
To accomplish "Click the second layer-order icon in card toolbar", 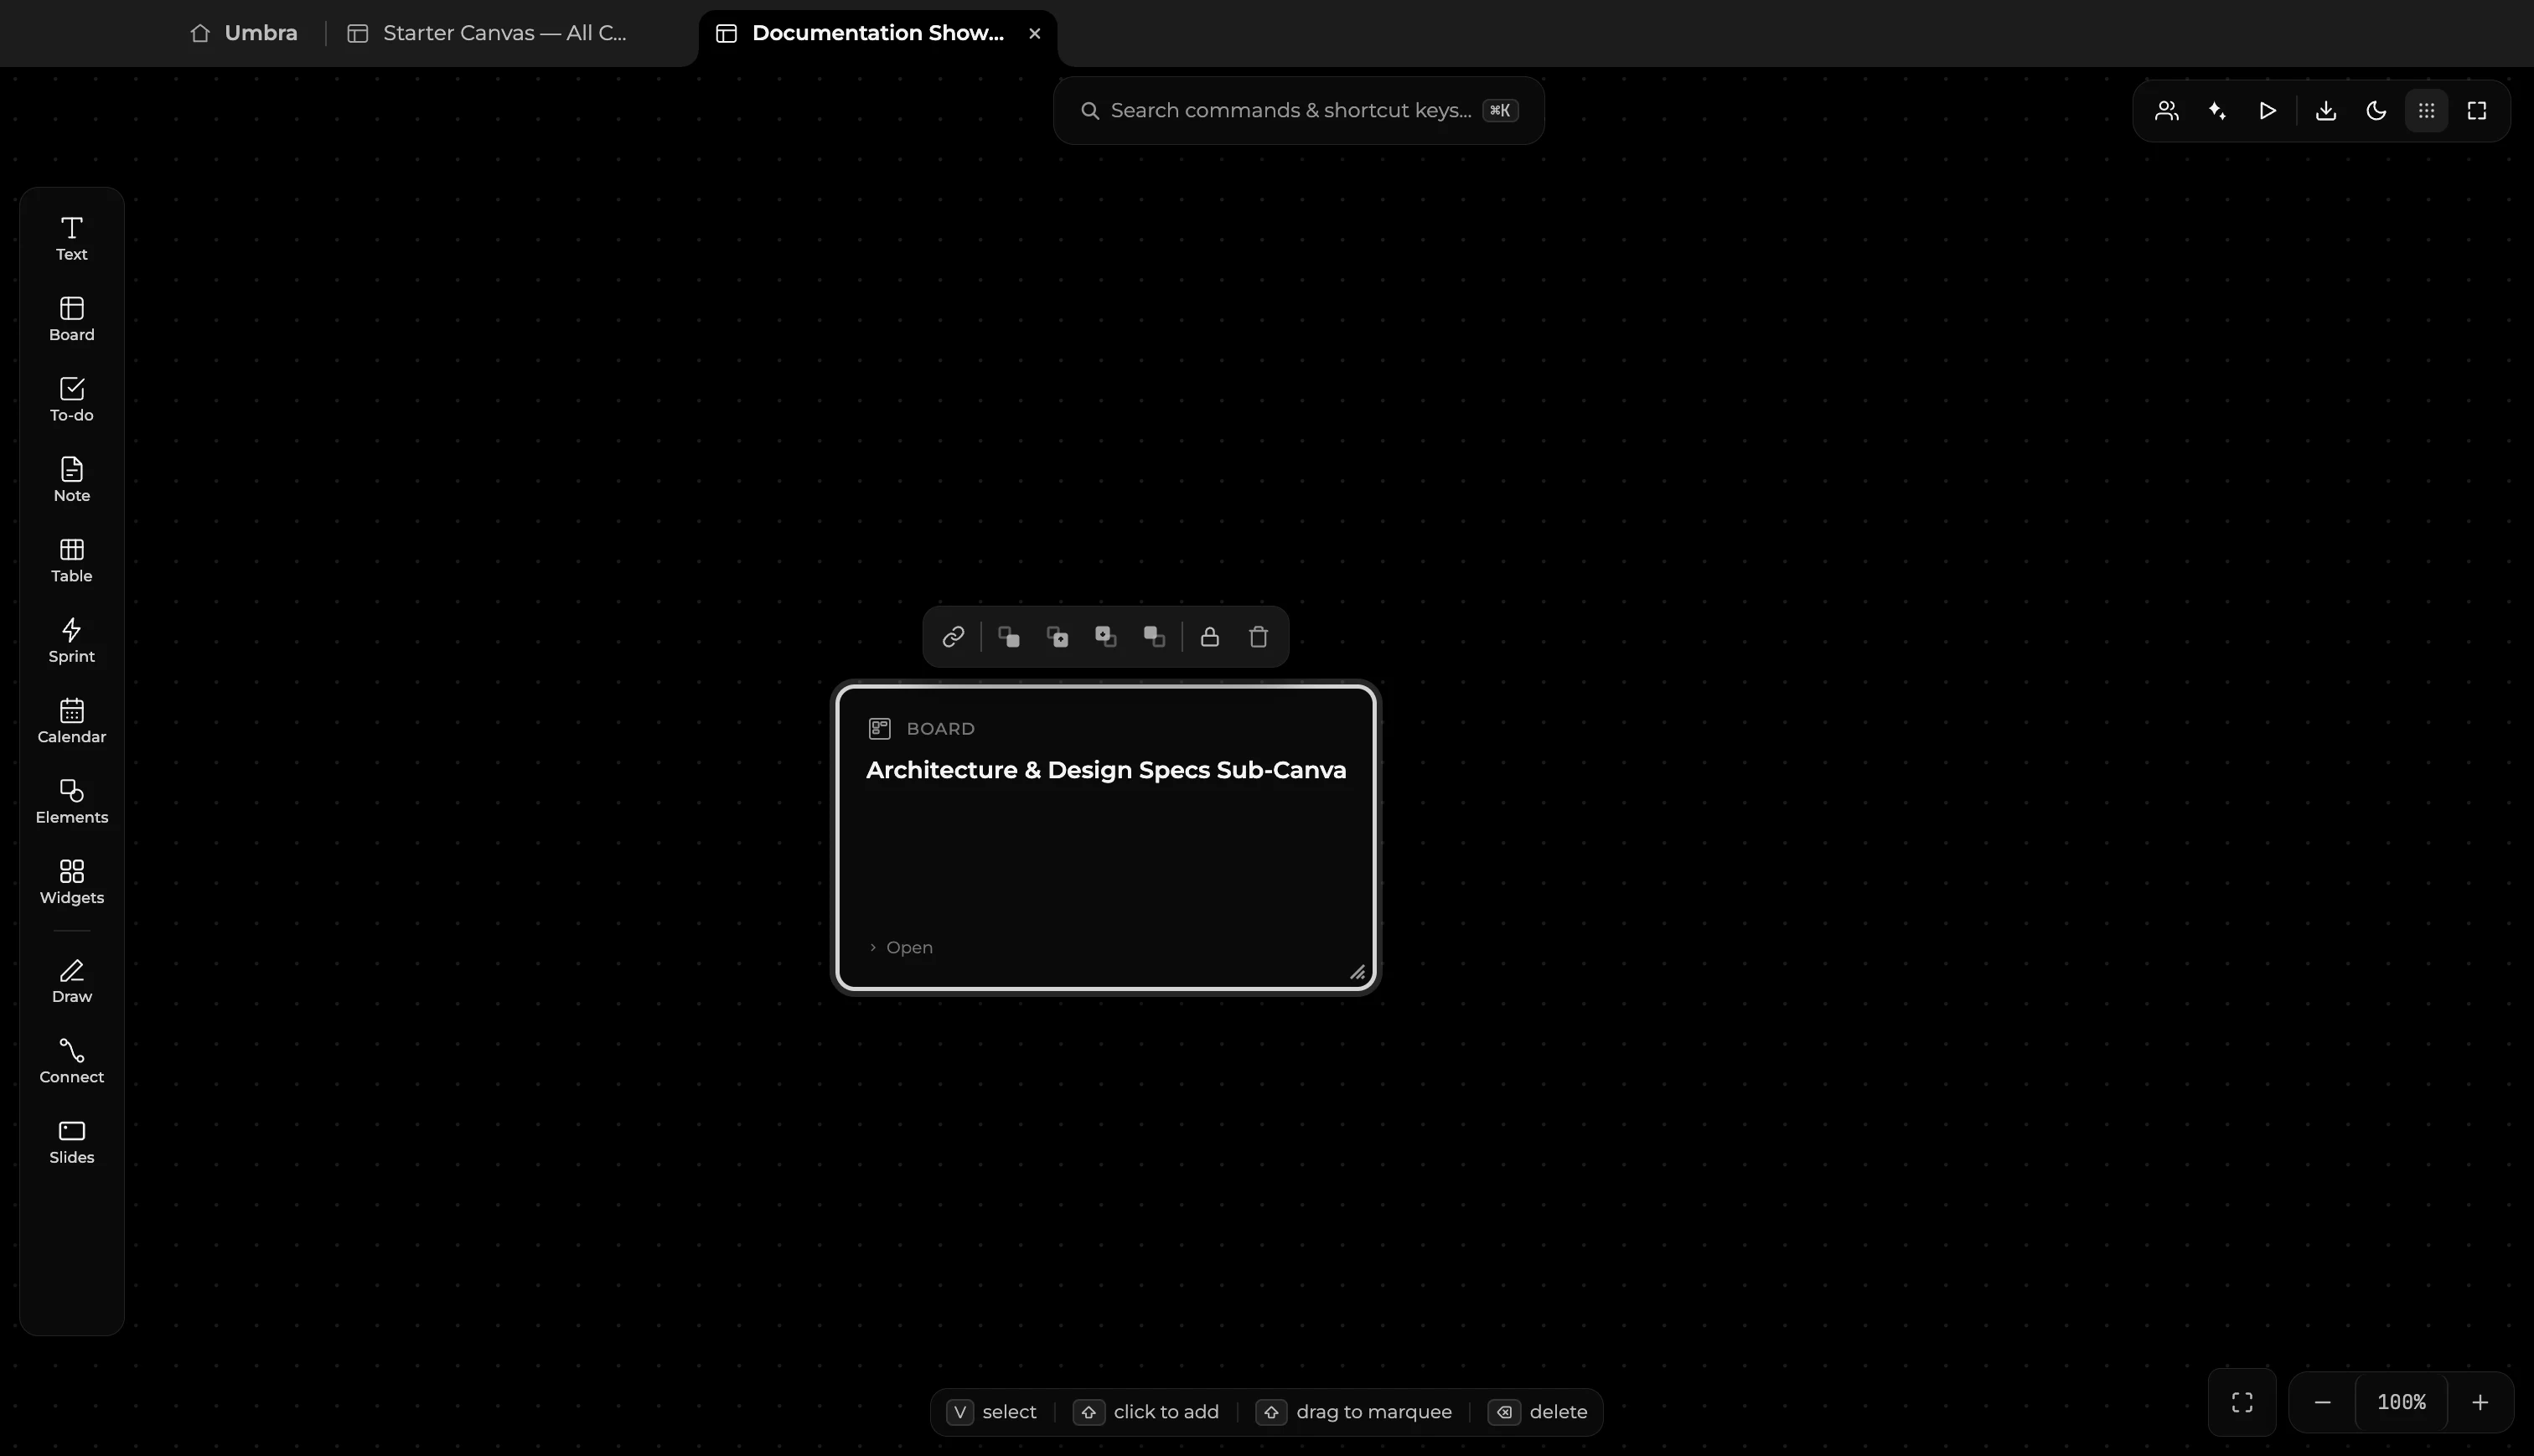I will click(1057, 637).
